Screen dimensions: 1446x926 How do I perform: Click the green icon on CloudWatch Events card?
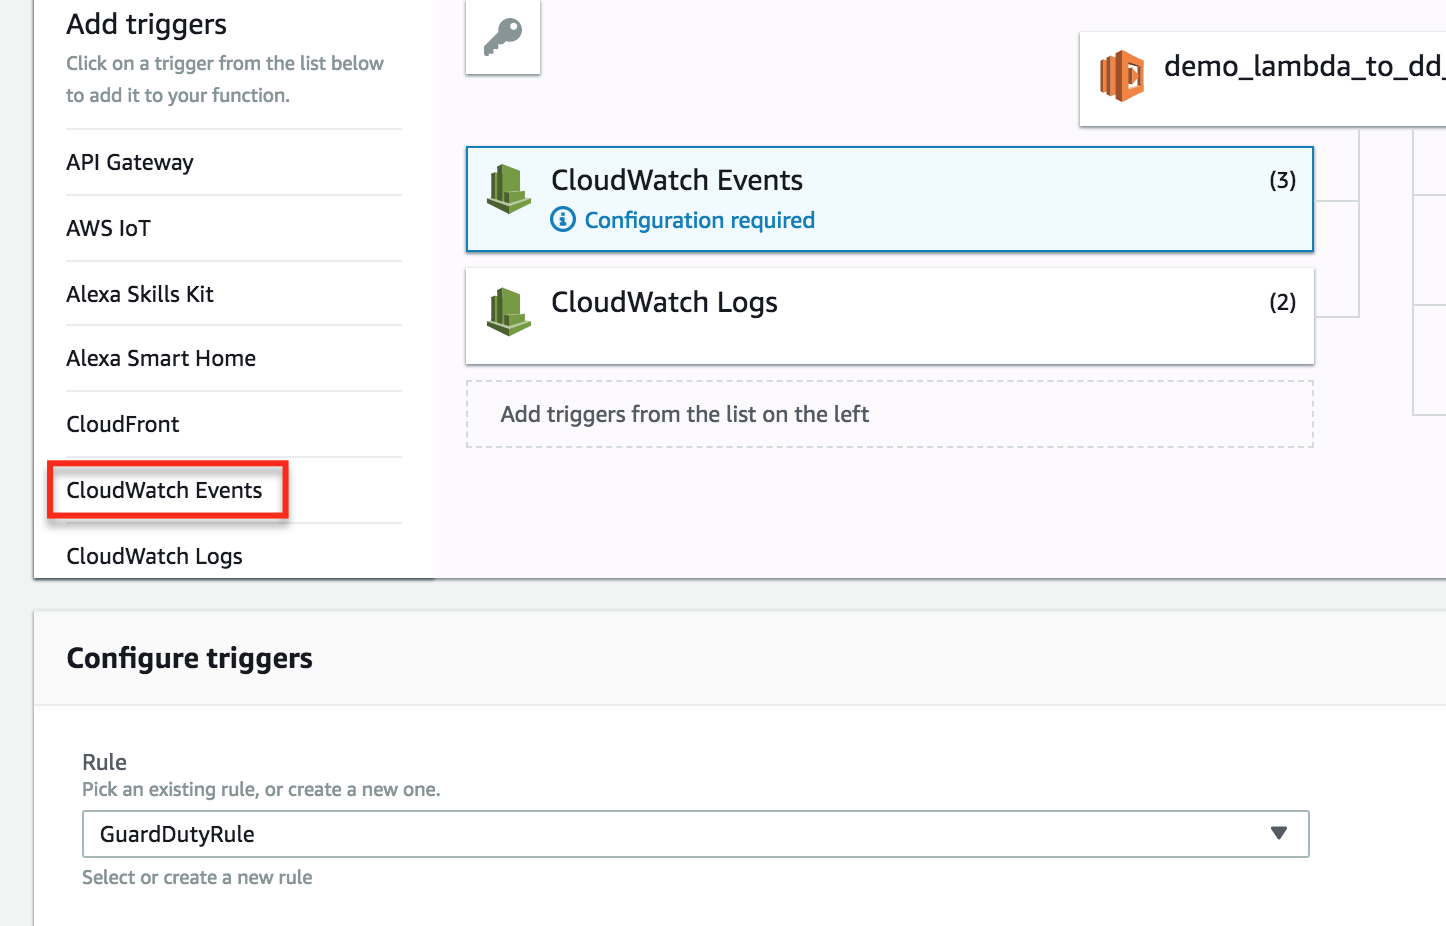click(x=509, y=189)
